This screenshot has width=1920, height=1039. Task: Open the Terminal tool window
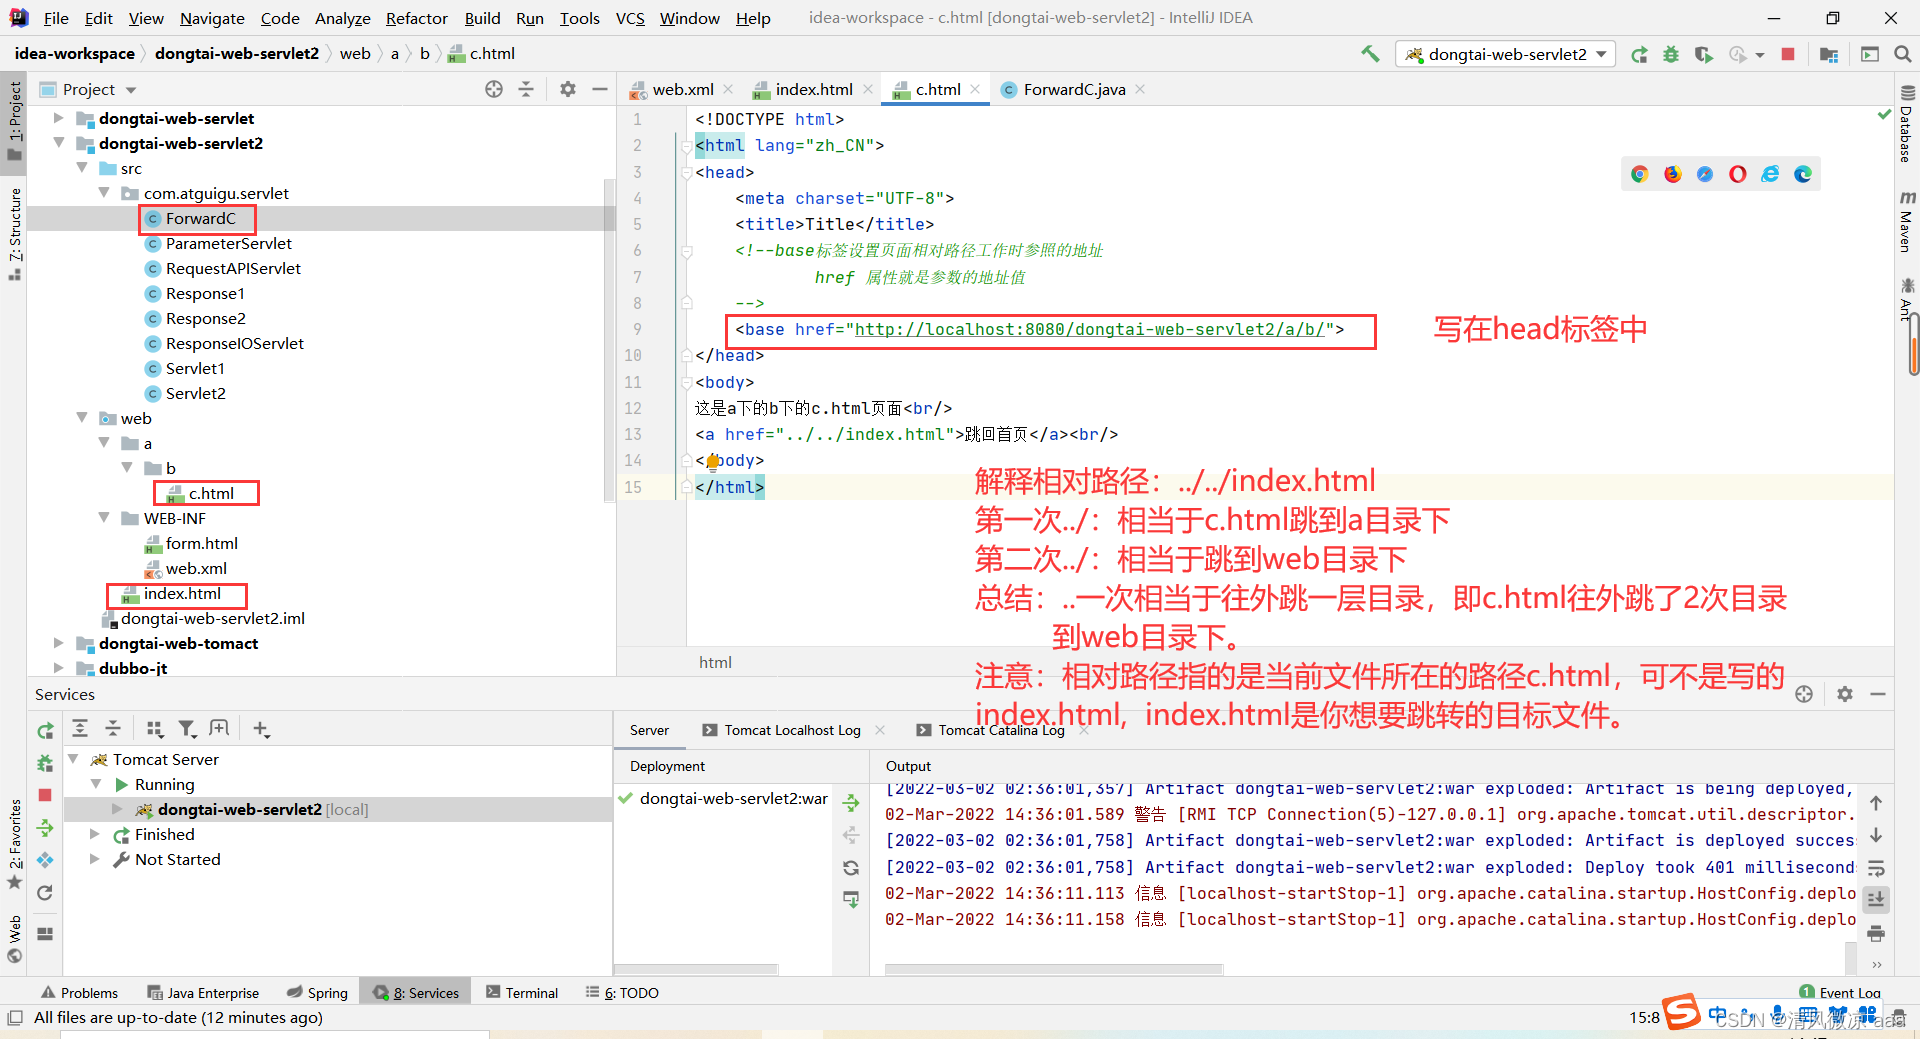click(x=522, y=992)
